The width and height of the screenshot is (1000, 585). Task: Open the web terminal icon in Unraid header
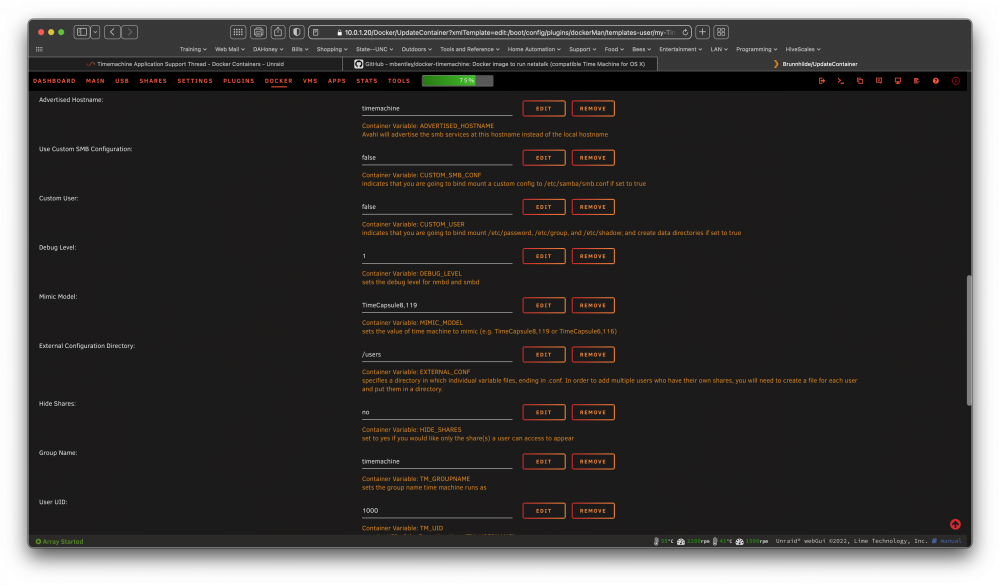(841, 81)
